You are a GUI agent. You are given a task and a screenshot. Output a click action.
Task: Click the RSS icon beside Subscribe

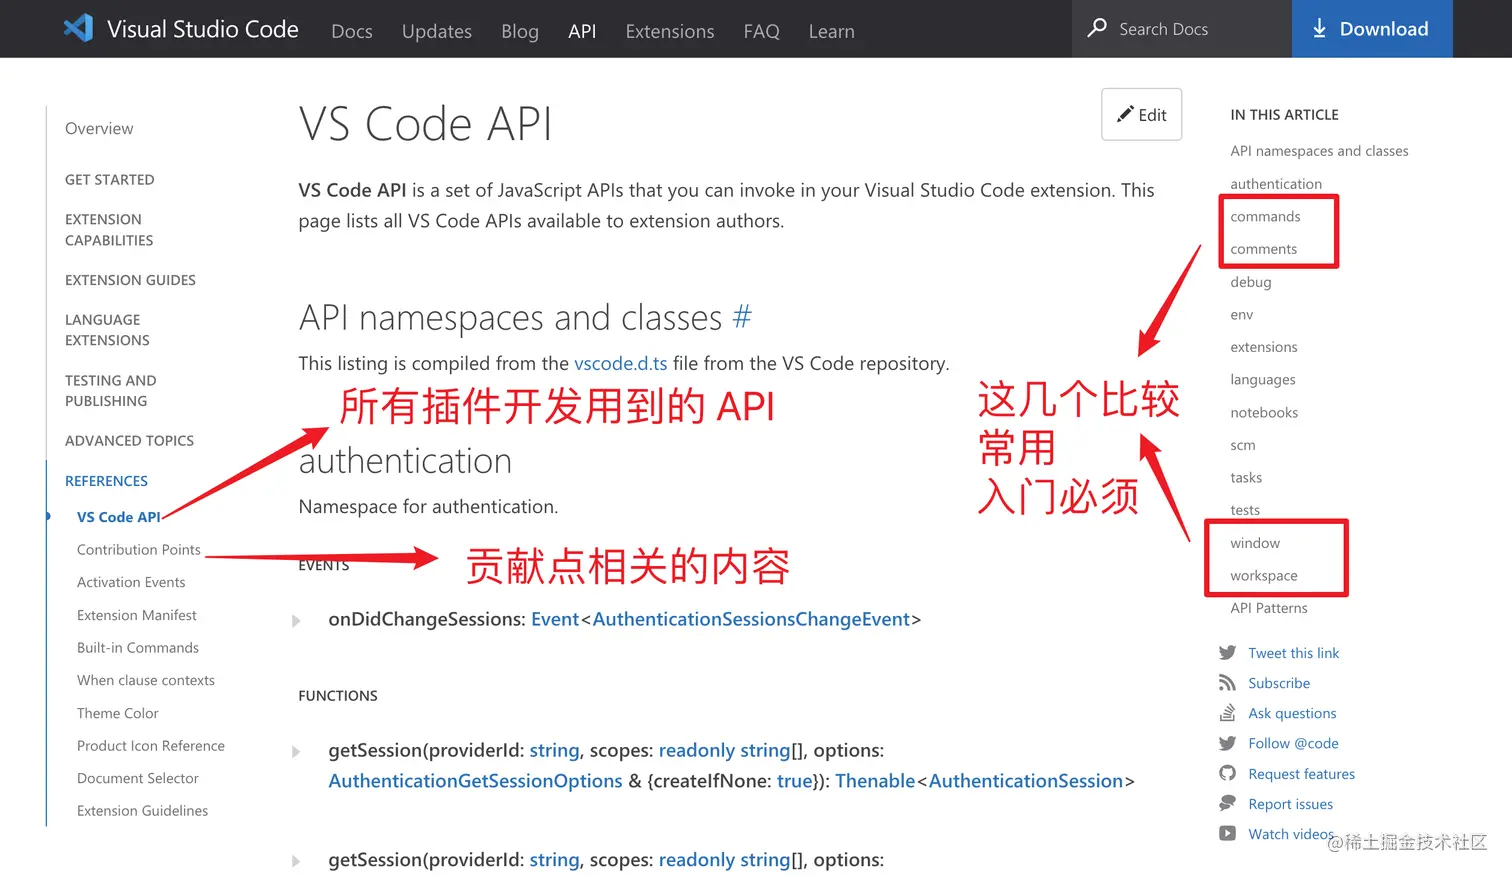(1227, 683)
